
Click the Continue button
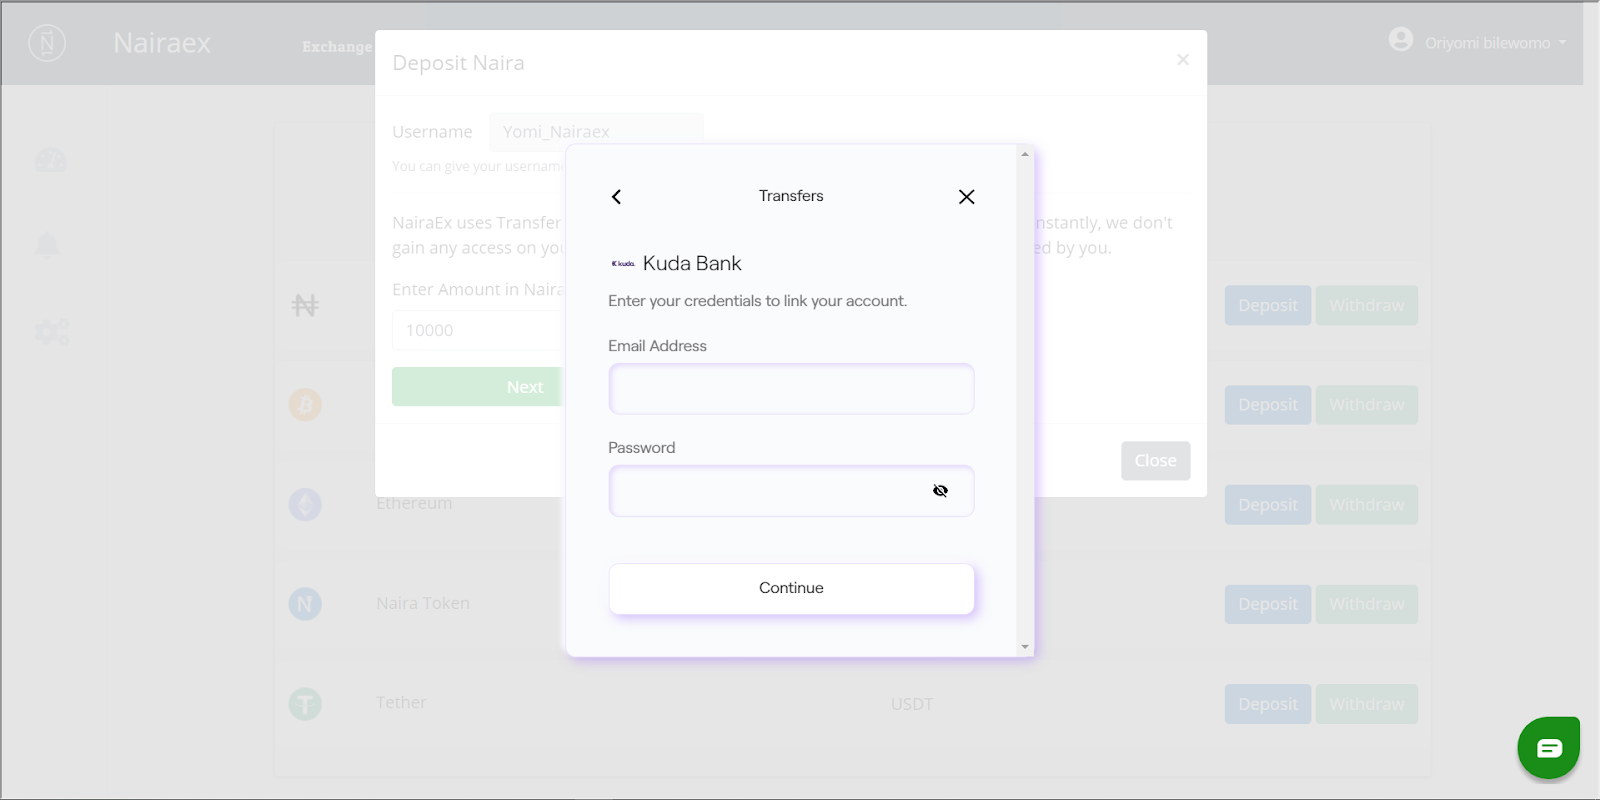(791, 589)
